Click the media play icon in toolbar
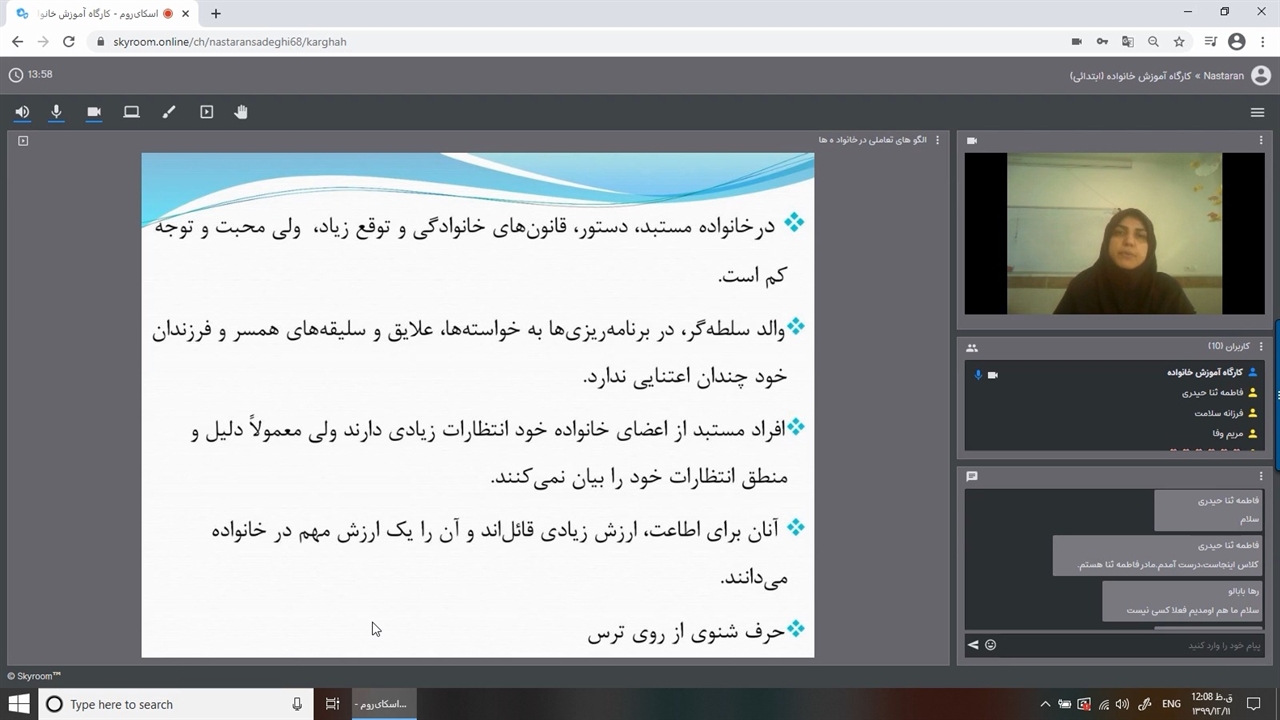1280x720 pixels. [206, 112]
